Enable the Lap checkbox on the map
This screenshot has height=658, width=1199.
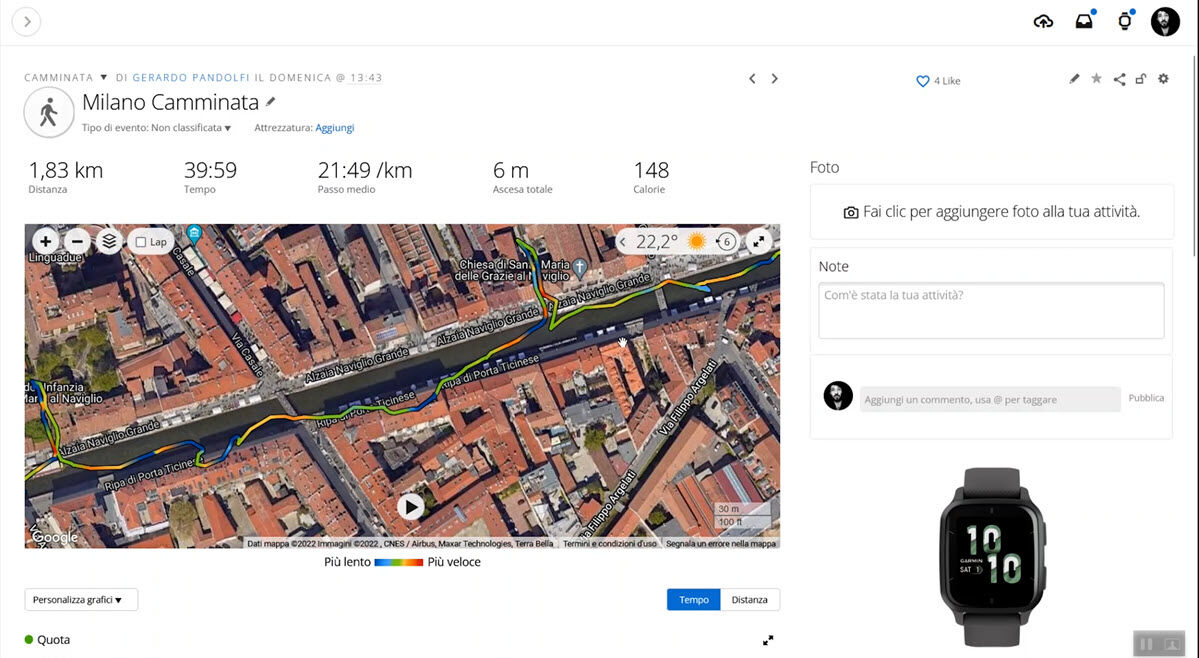pos(141,242)
